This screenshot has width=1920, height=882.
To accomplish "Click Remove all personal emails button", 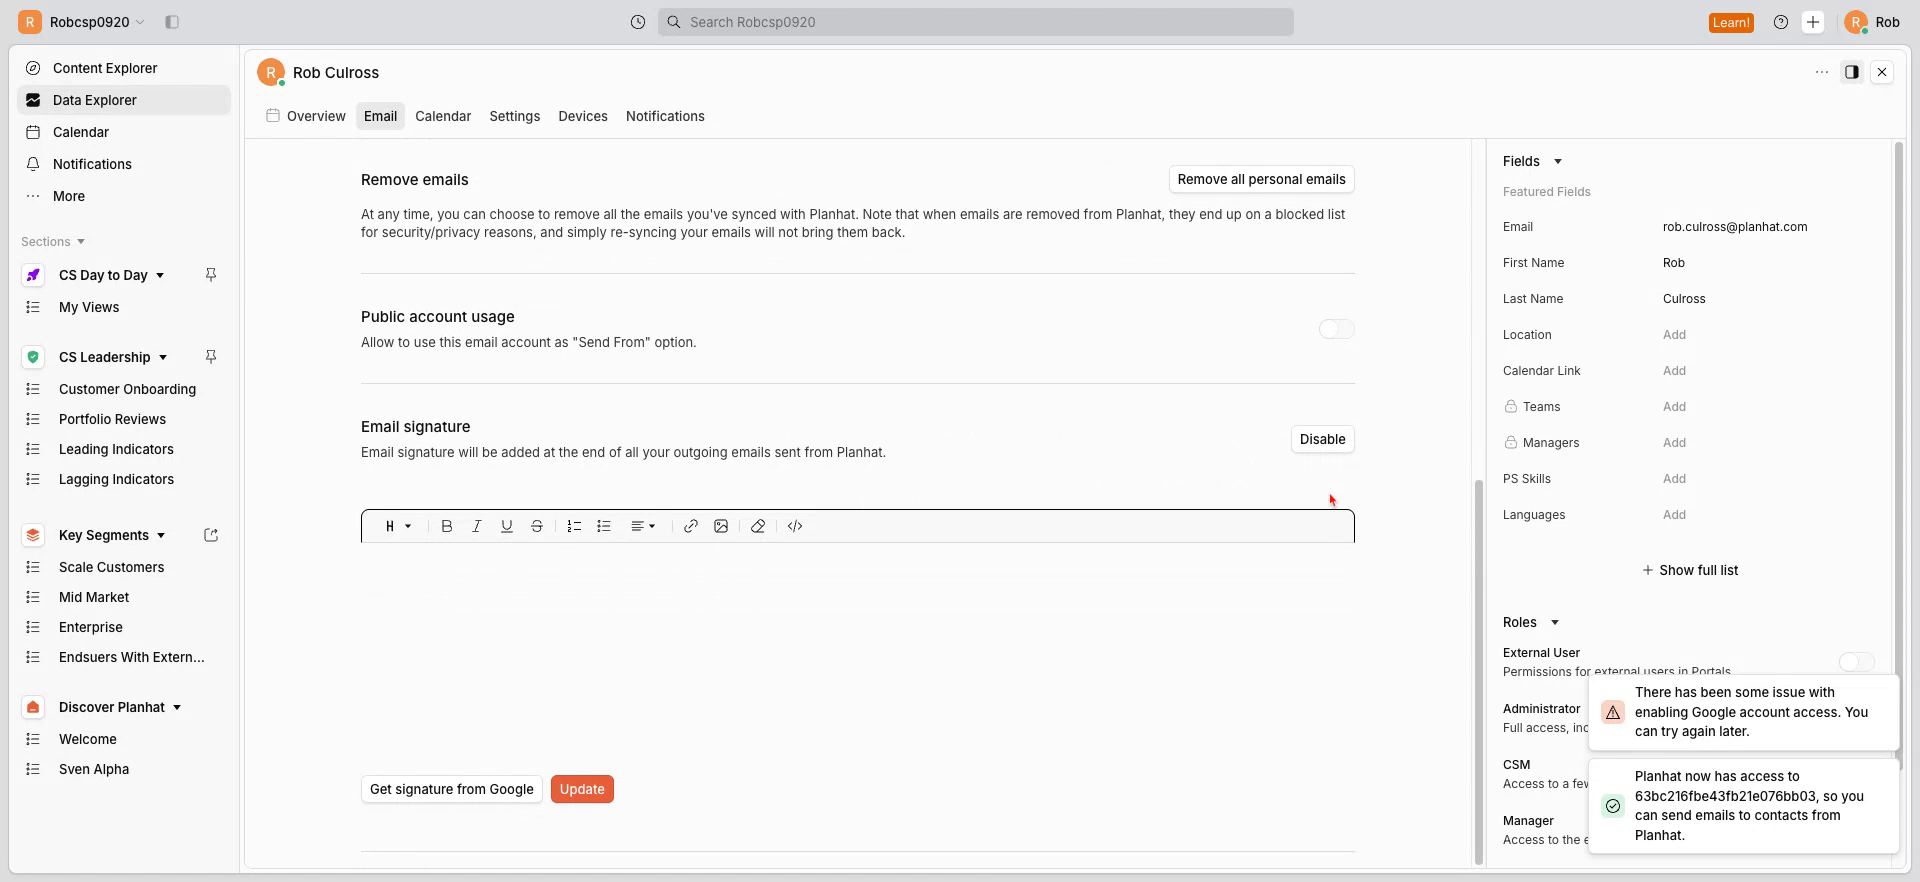I will (x=1262, y=179).
